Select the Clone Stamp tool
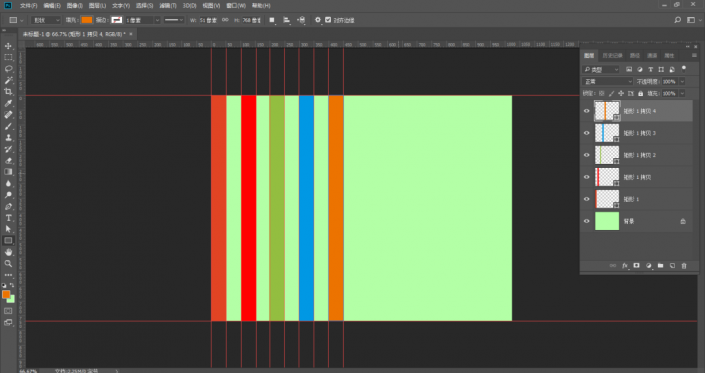 coord(8,138)
